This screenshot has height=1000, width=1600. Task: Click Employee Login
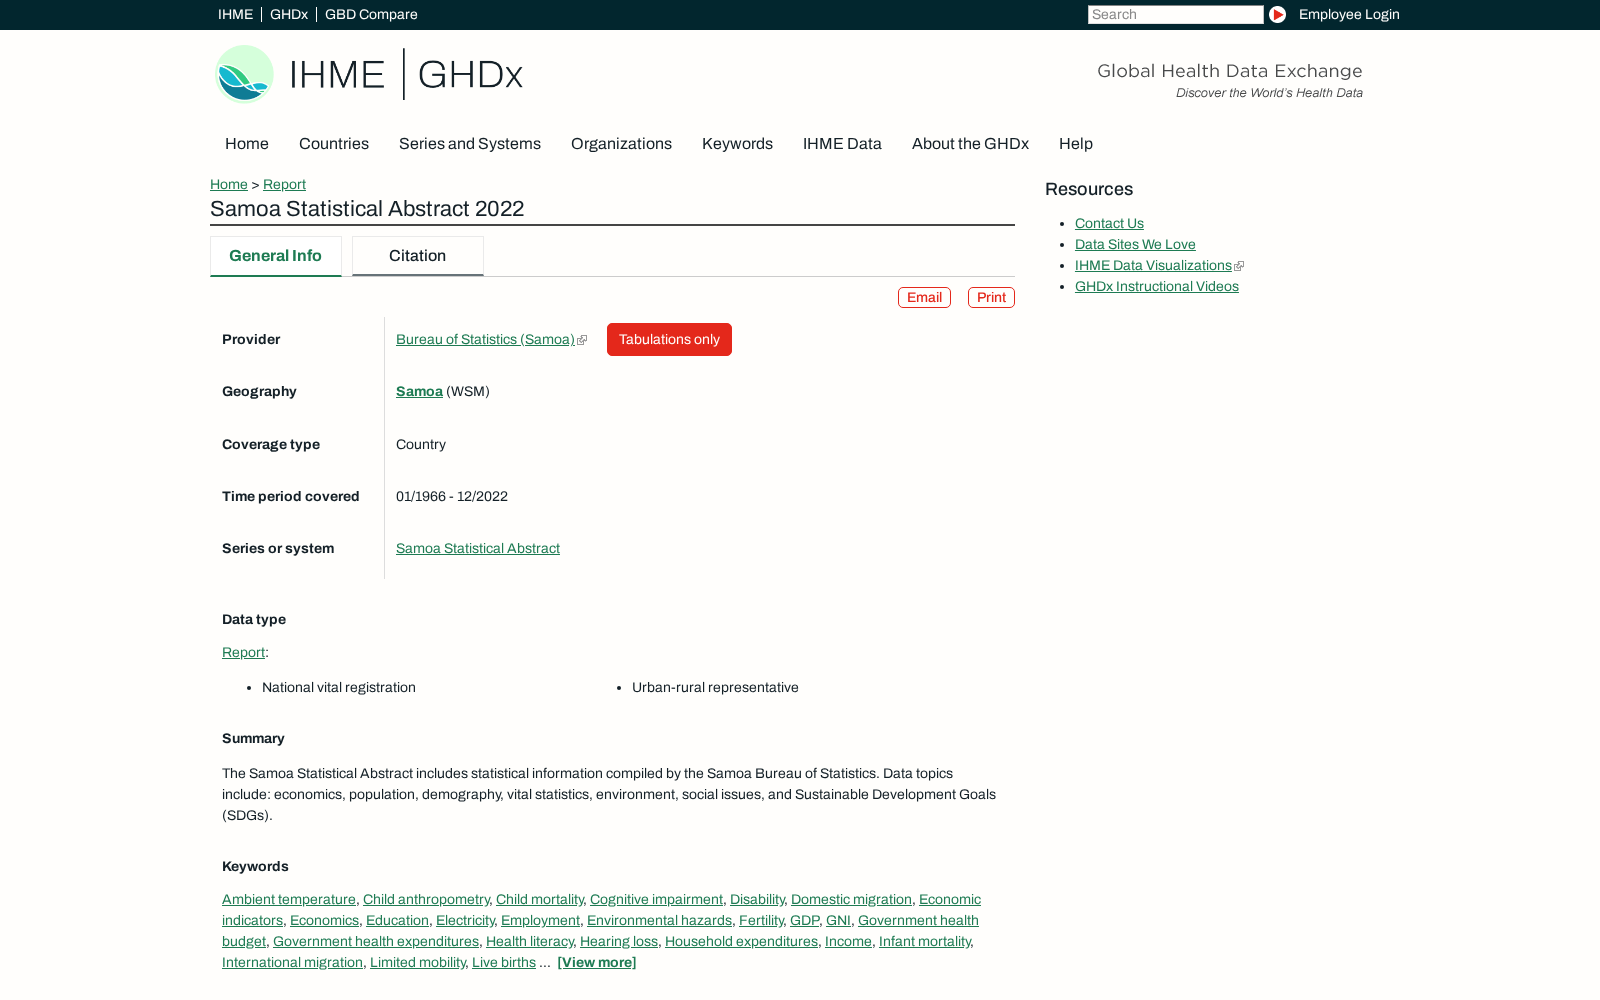click(1349, 14)
